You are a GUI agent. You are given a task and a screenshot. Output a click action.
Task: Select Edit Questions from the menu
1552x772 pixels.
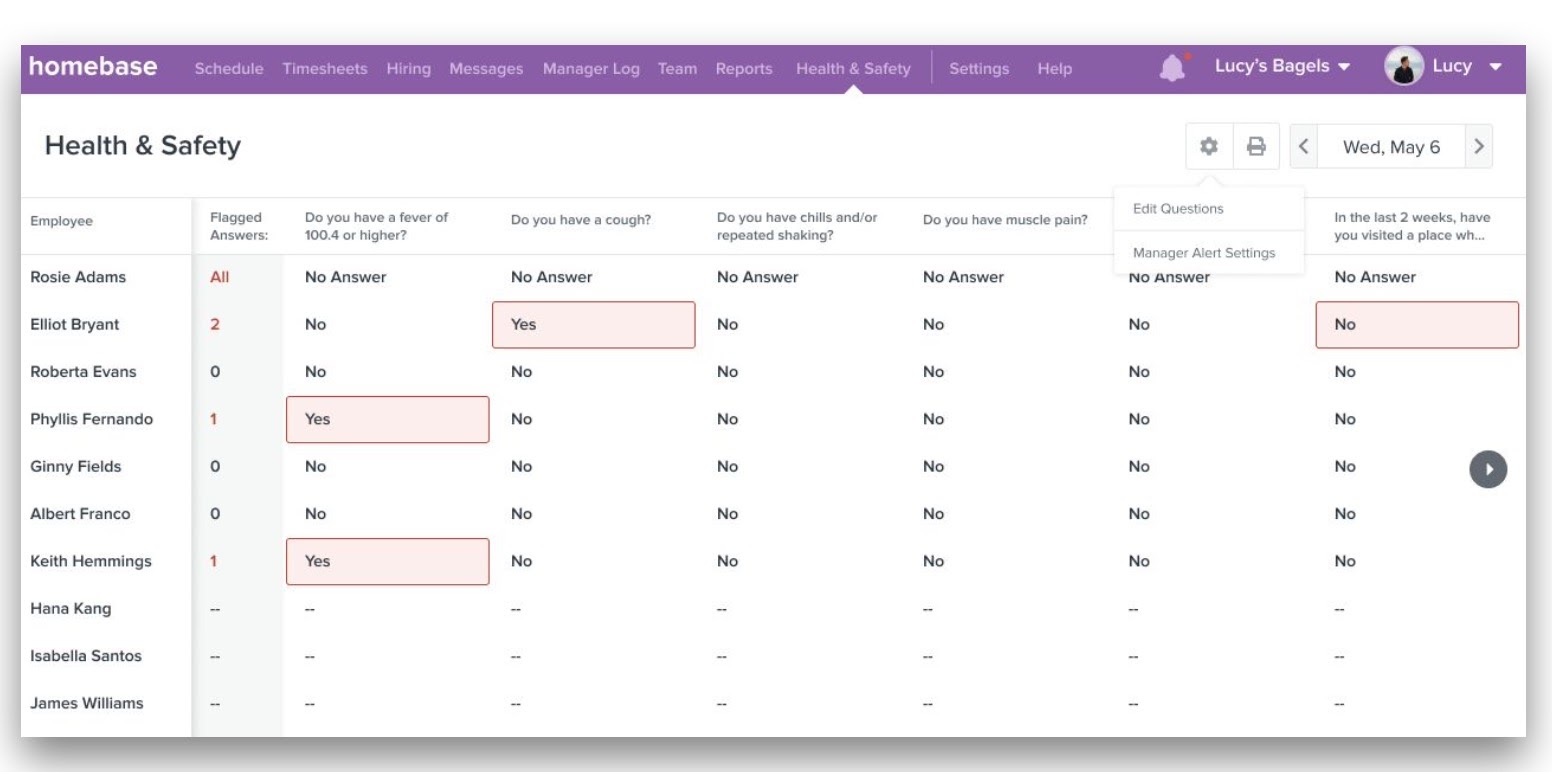click(x=1178, y=209)
